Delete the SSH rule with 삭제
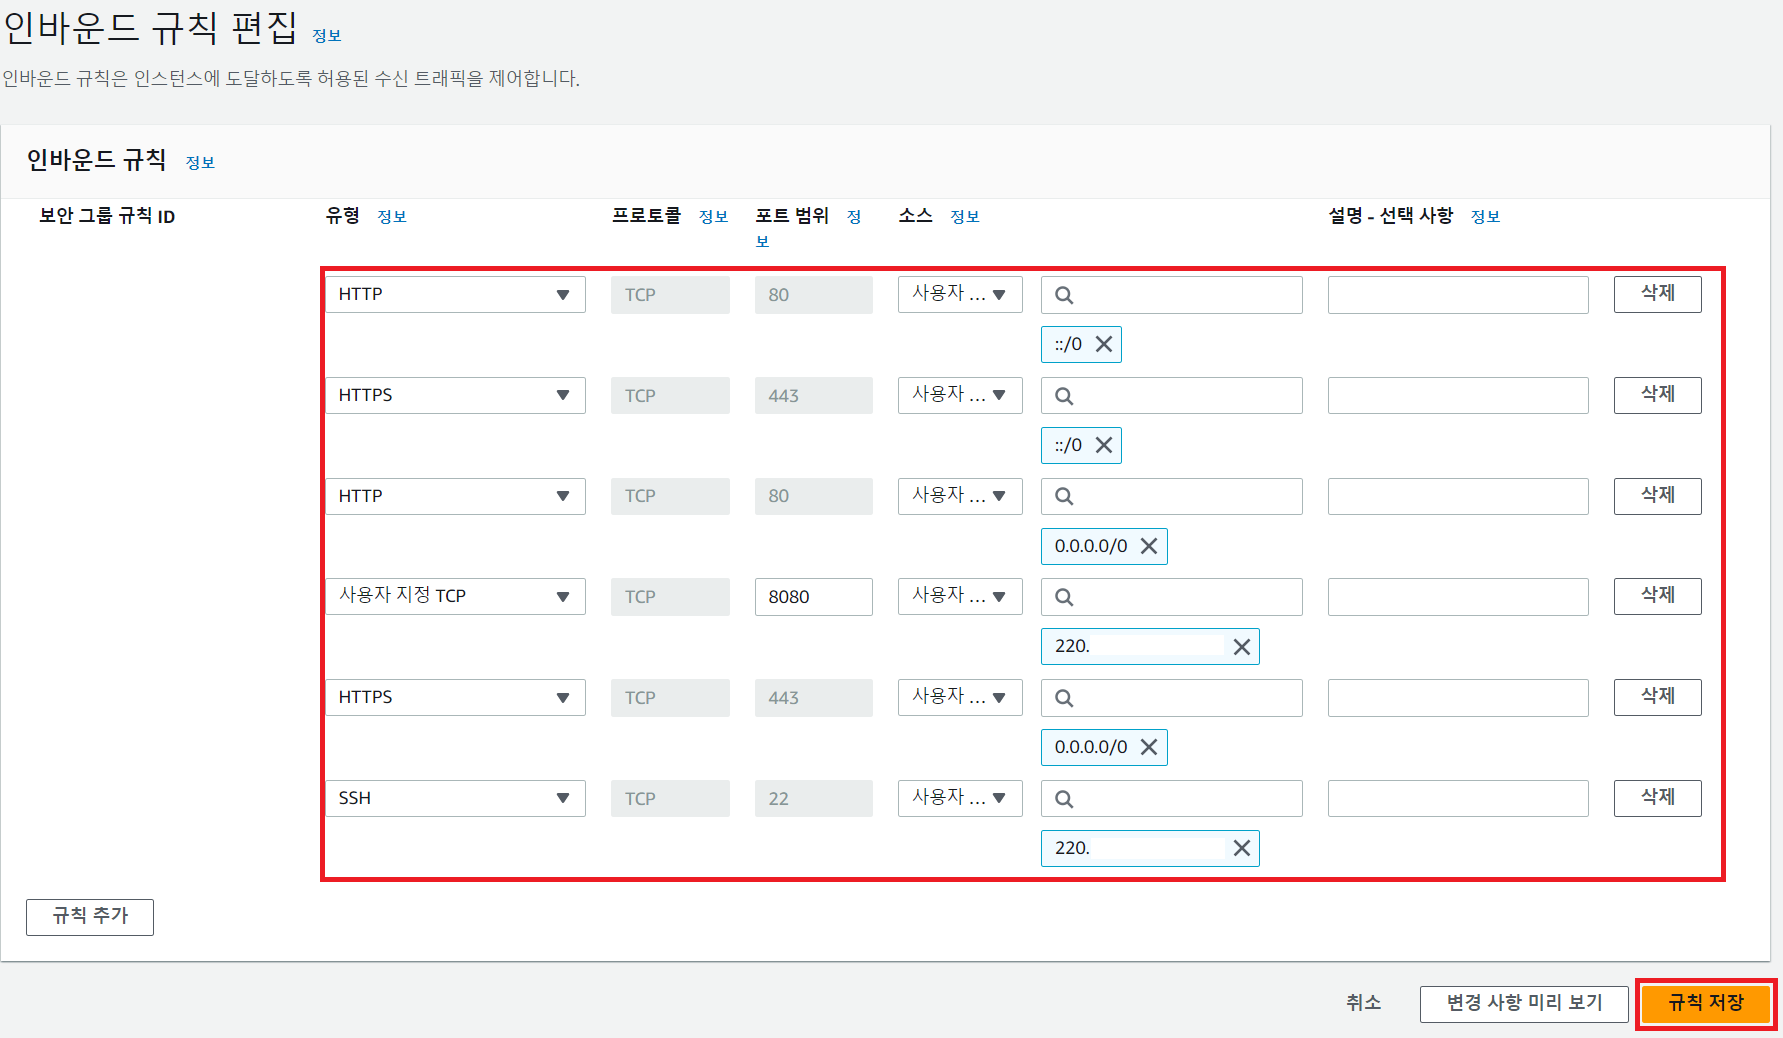Image resolution: width=1783 pixels, height=1038 pixels. [1658, 798]
